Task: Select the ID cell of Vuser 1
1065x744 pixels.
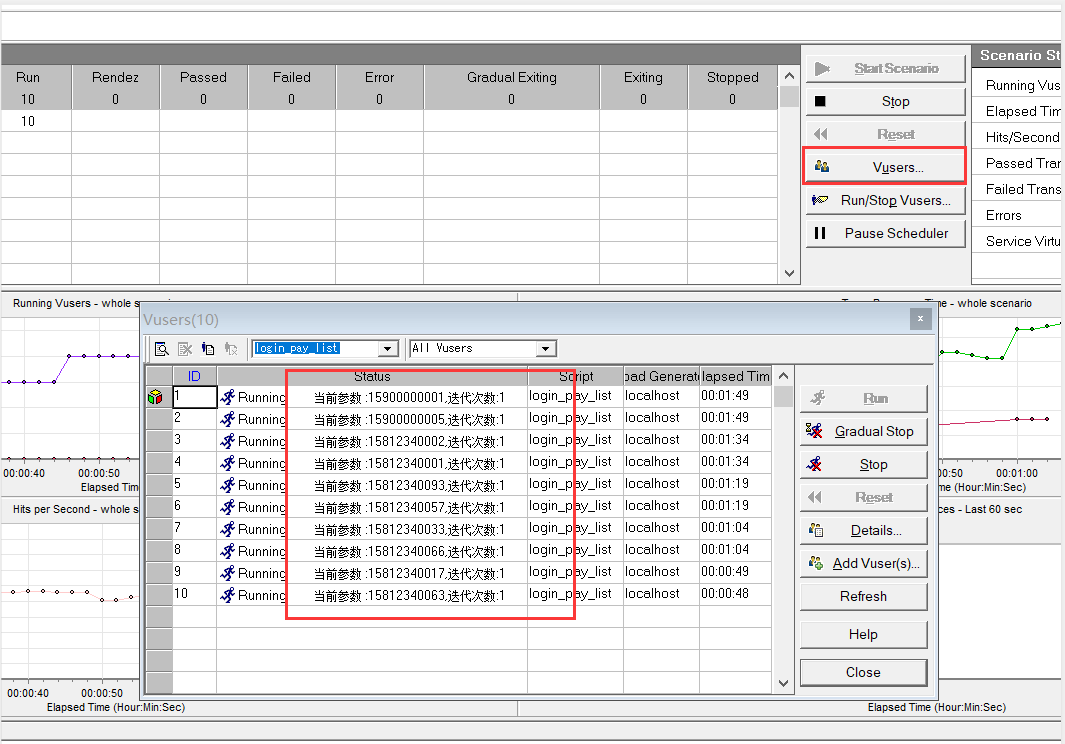Action: [194, 397]
